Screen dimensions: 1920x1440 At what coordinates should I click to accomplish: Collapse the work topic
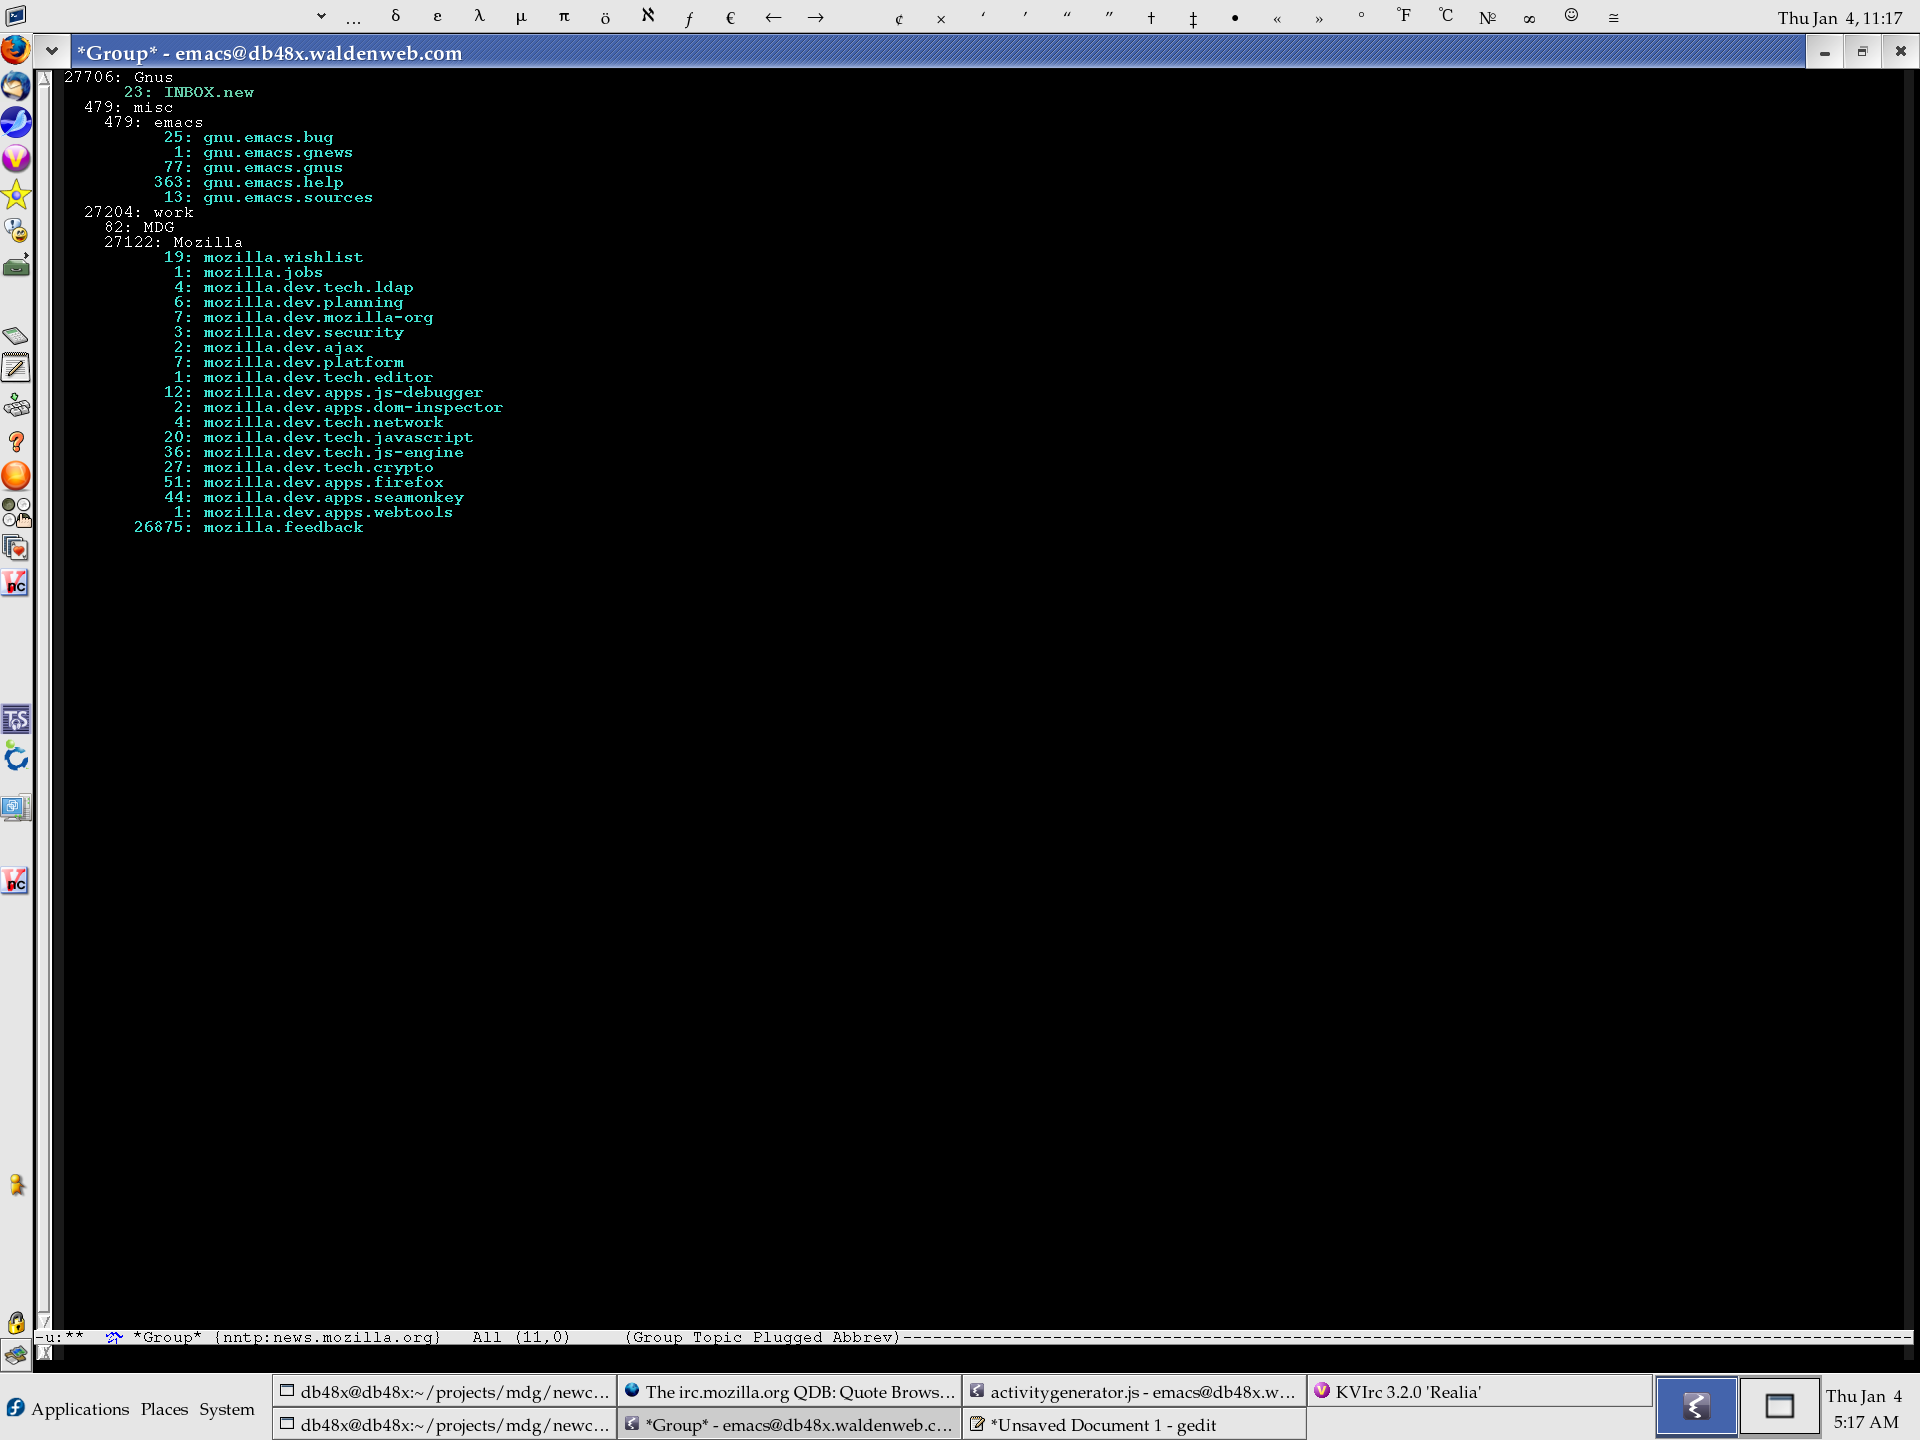[173, 212]
